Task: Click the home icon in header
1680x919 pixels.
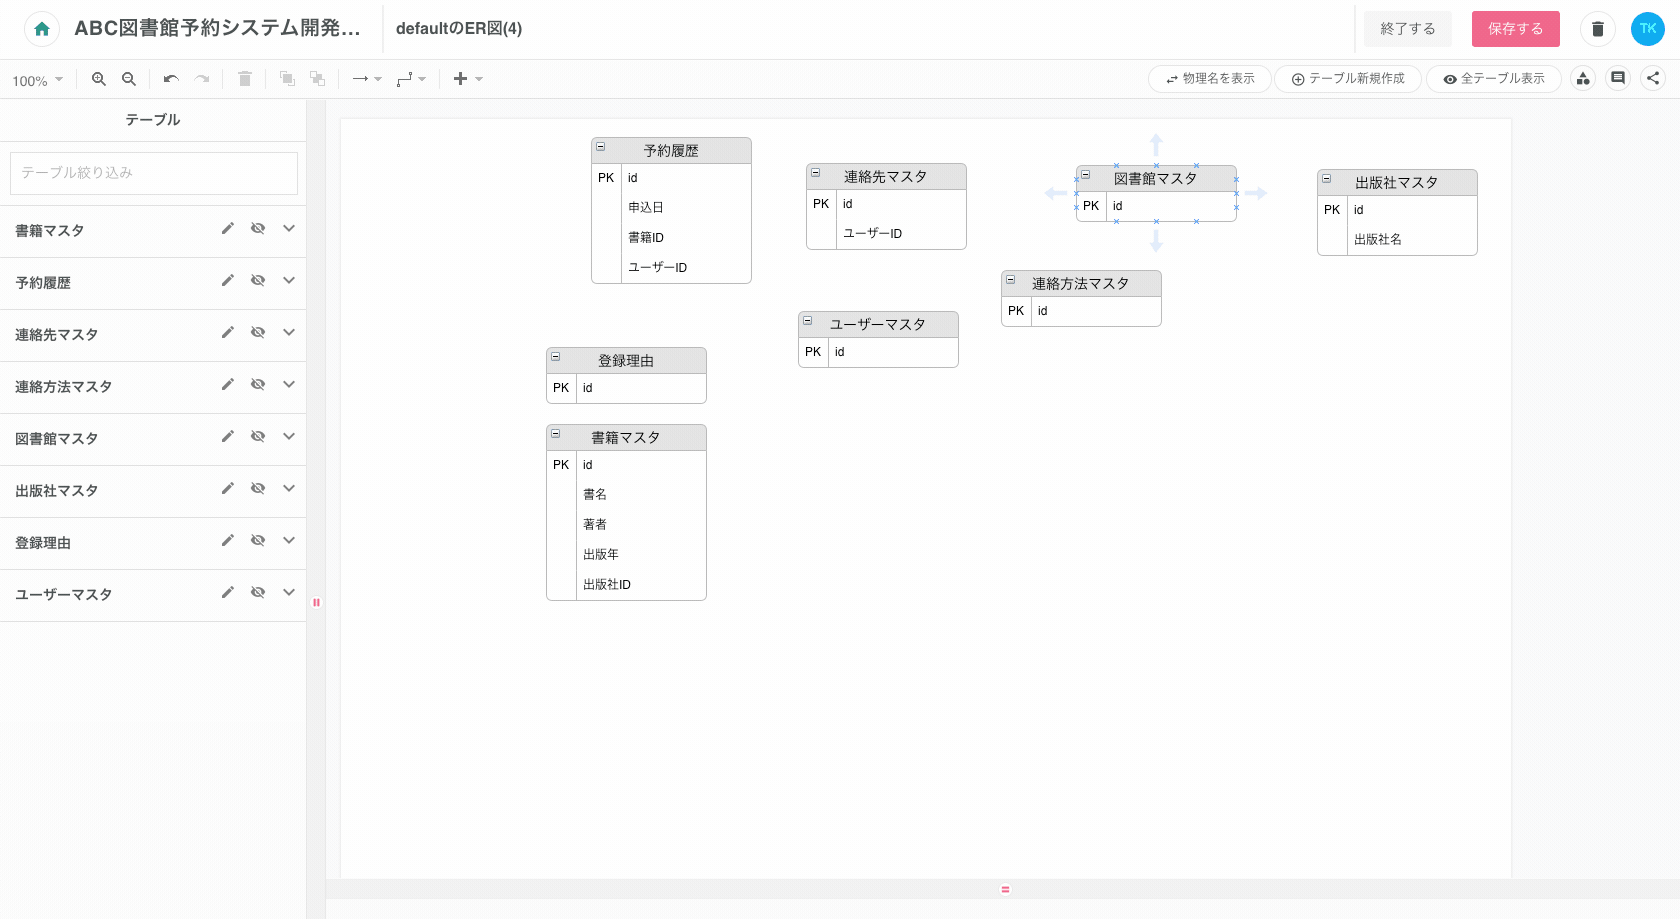Action: pos(42,29)
